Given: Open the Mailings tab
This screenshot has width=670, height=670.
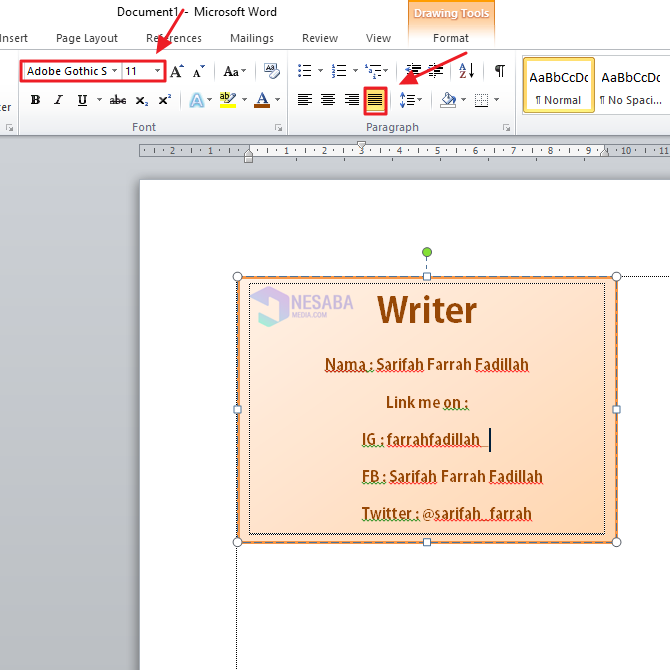Looking at the screenshot, I should [x=252, y=38].
